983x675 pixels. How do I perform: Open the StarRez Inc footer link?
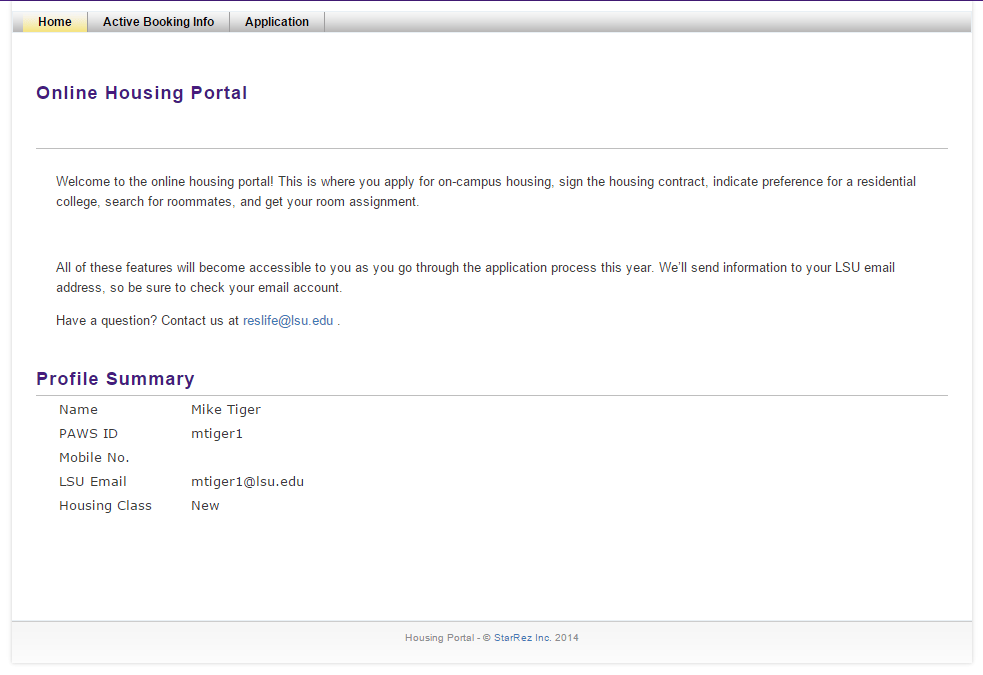(522, 637)
